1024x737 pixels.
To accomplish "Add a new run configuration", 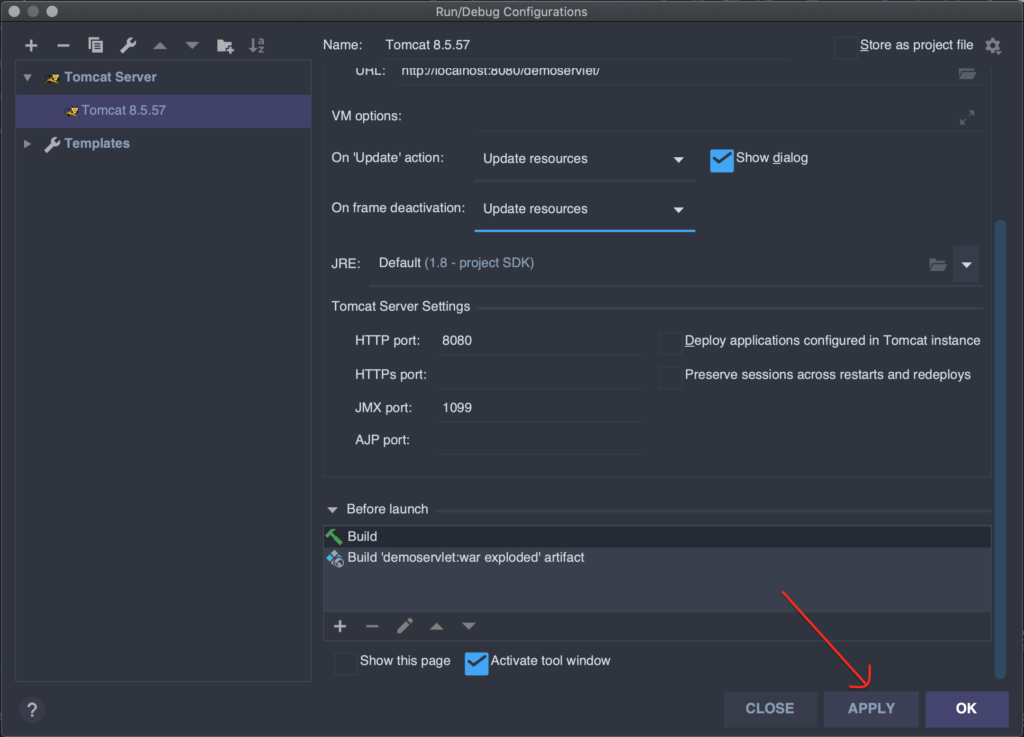I will tap(31, 45).
